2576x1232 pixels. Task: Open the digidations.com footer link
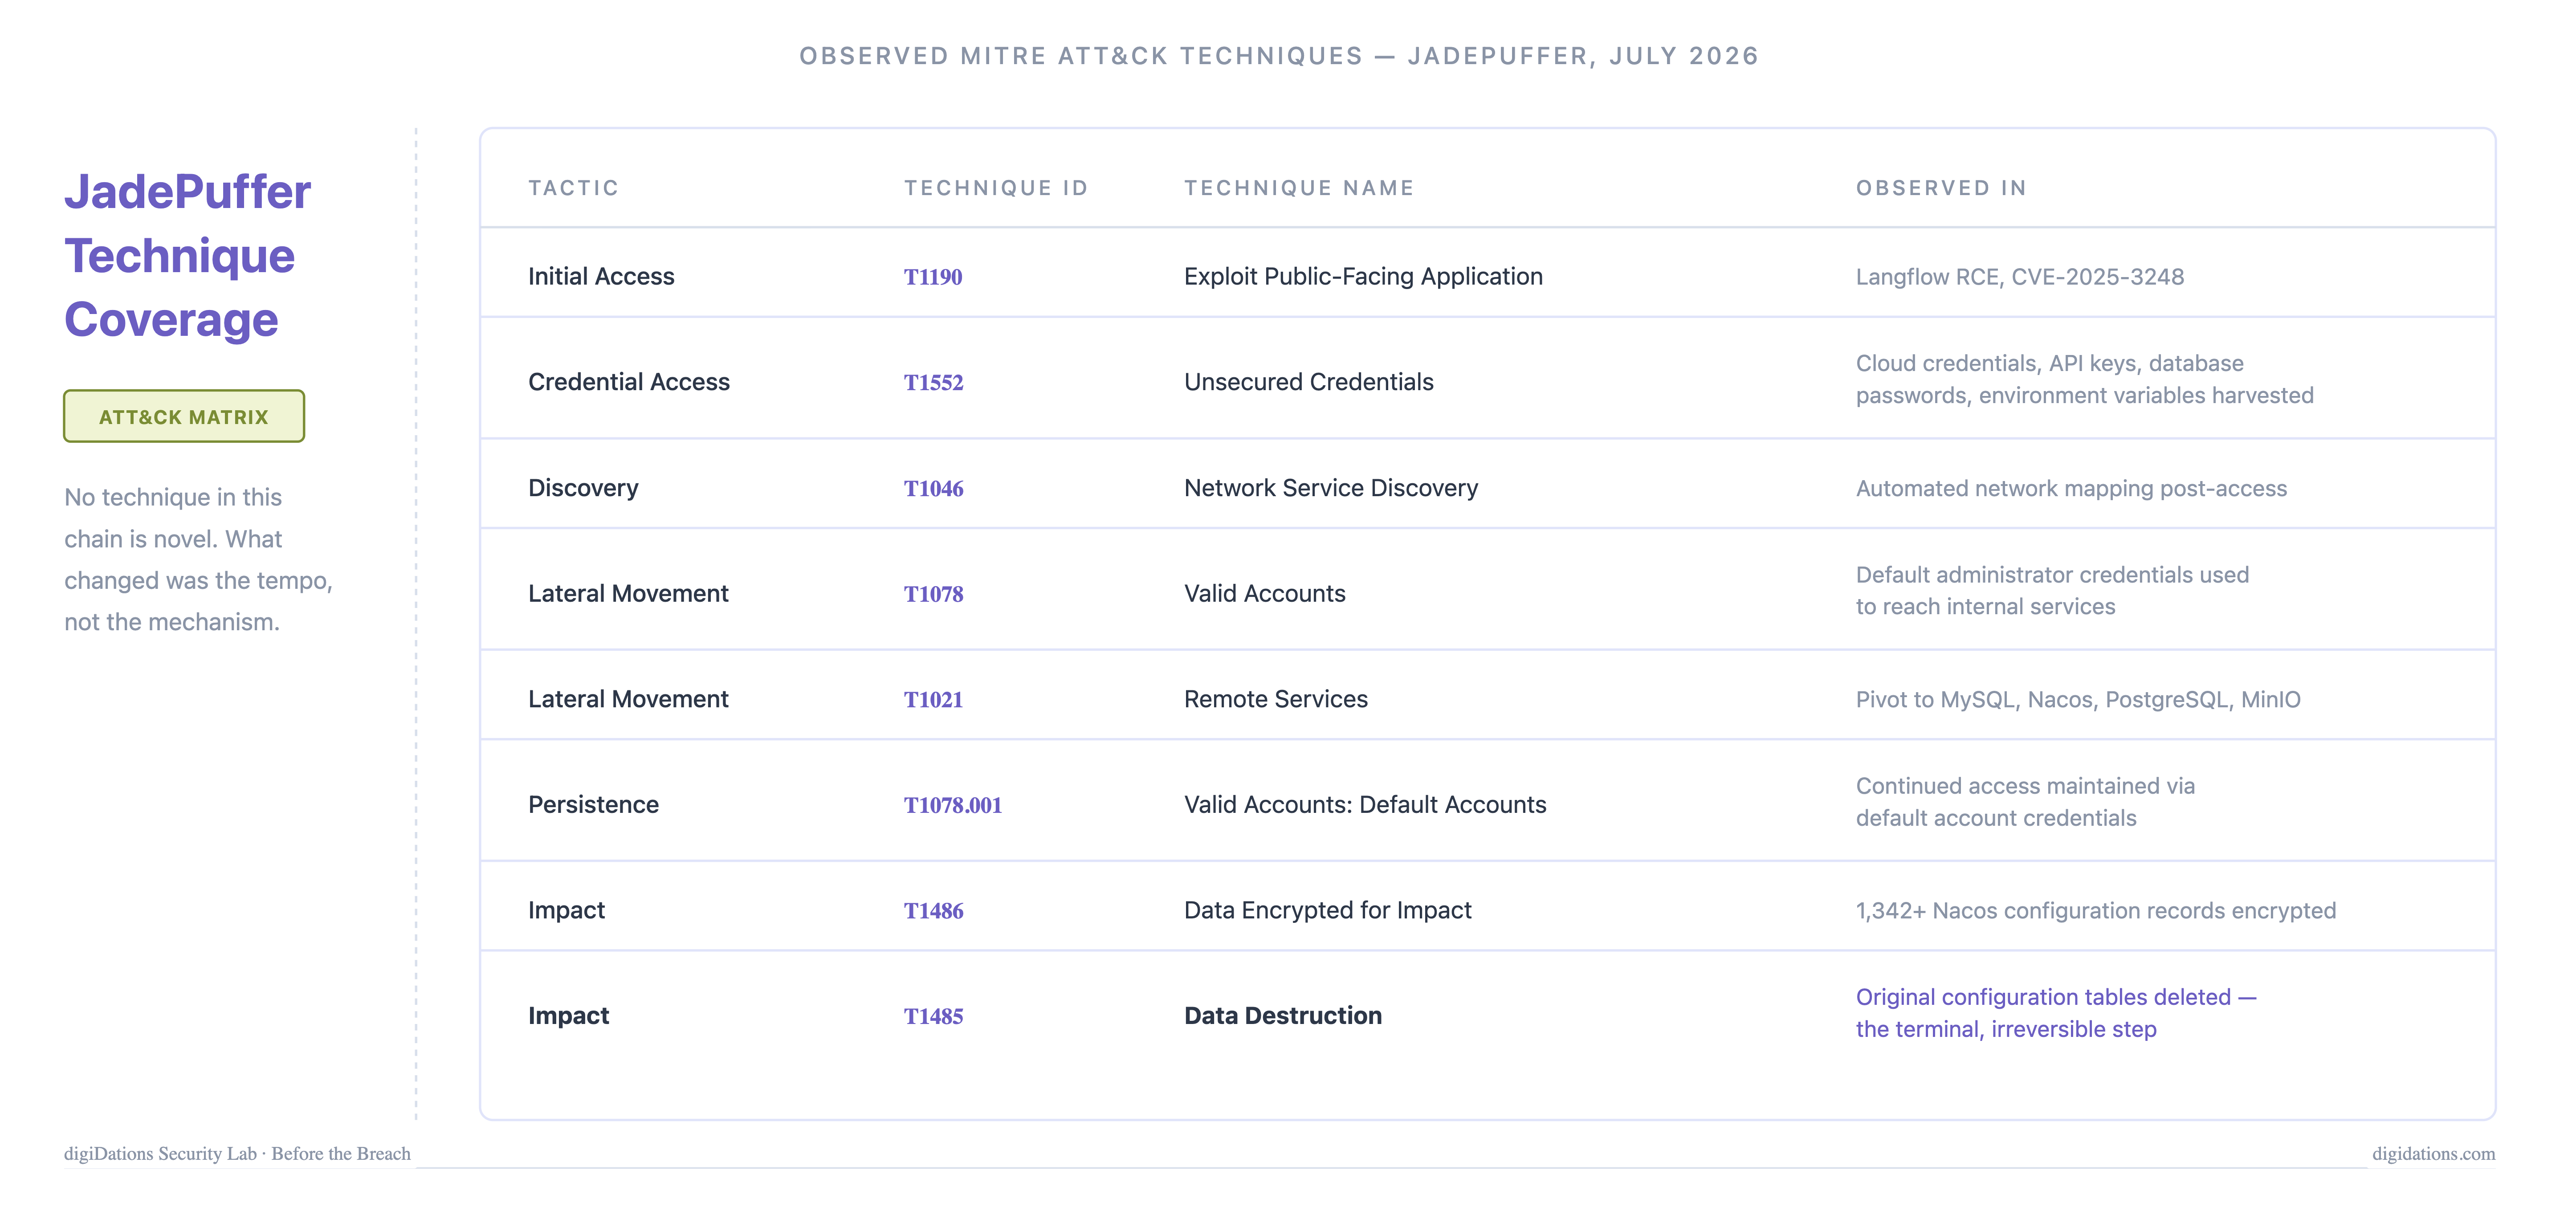[x=2433, y=1153]
